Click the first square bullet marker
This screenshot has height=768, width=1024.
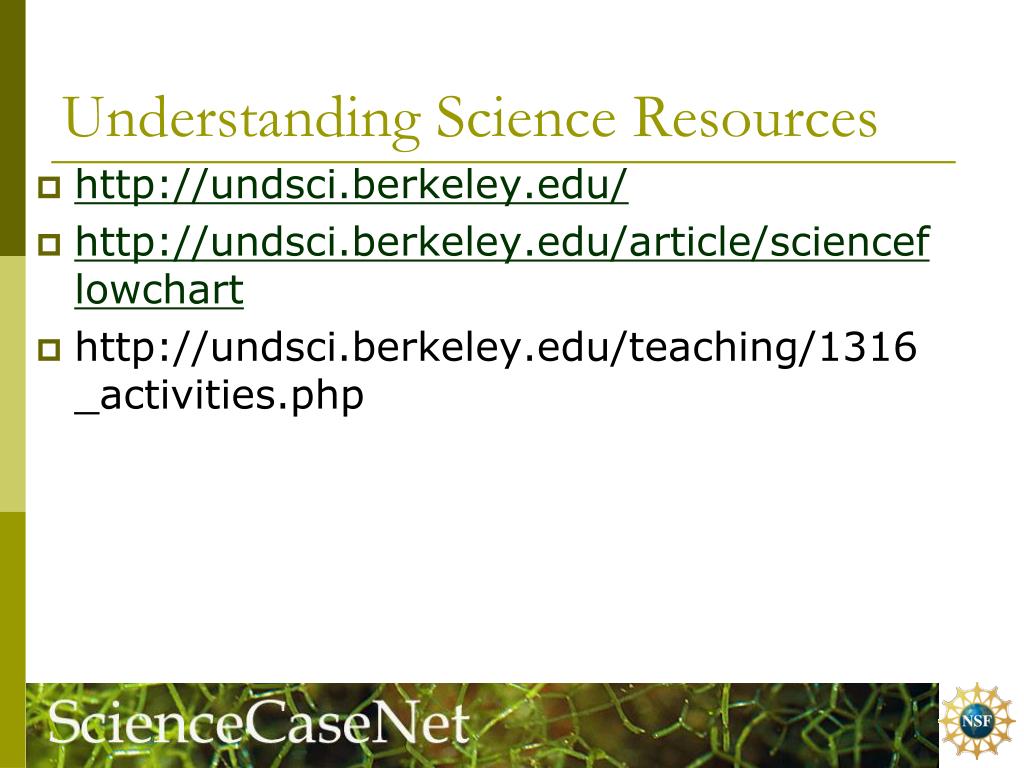pos(49,187)
